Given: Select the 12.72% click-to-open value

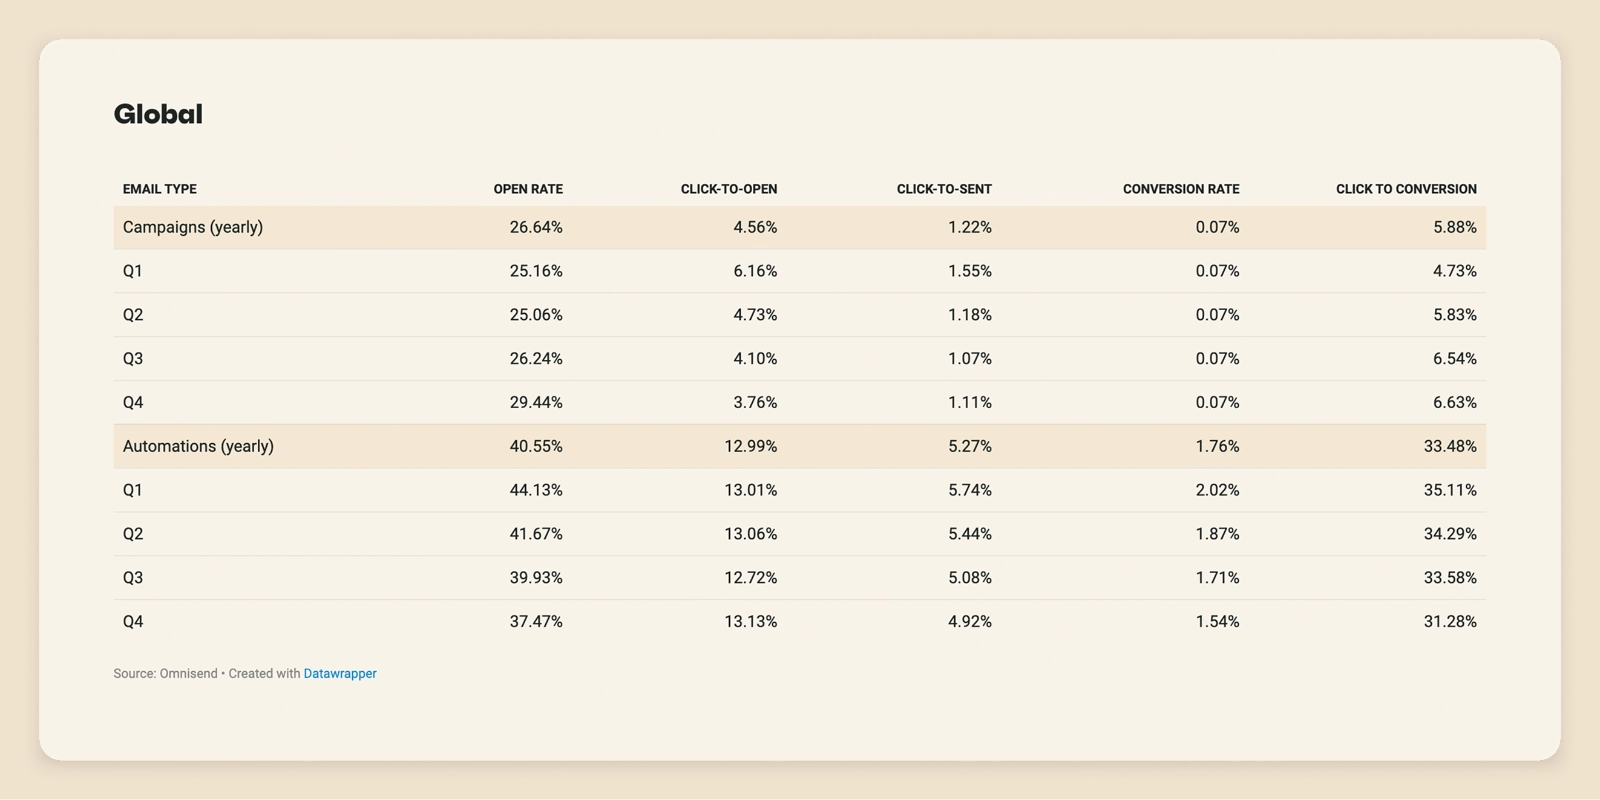Looking at the screenshot, I should tap(751, 578).
